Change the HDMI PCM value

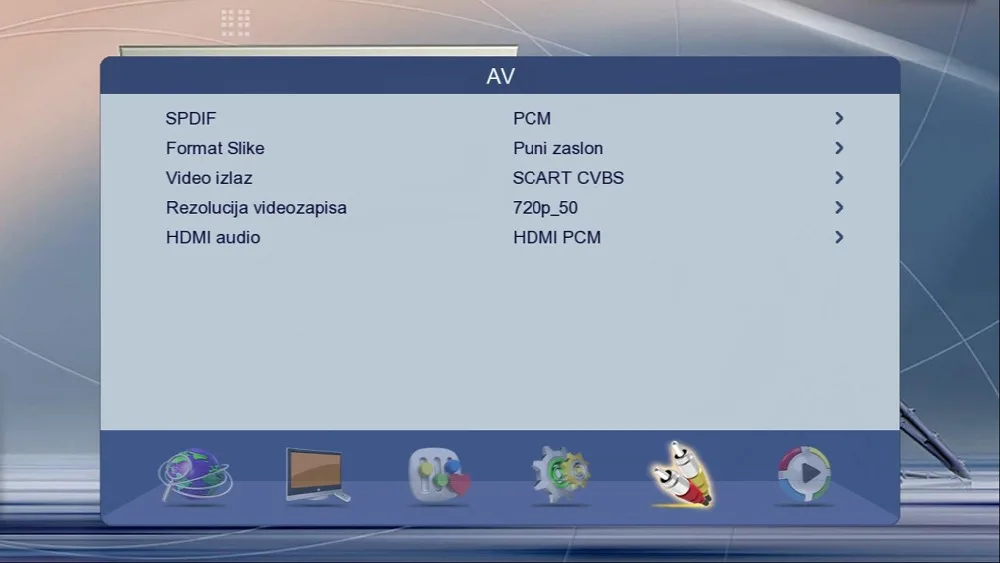click(557, 237)
